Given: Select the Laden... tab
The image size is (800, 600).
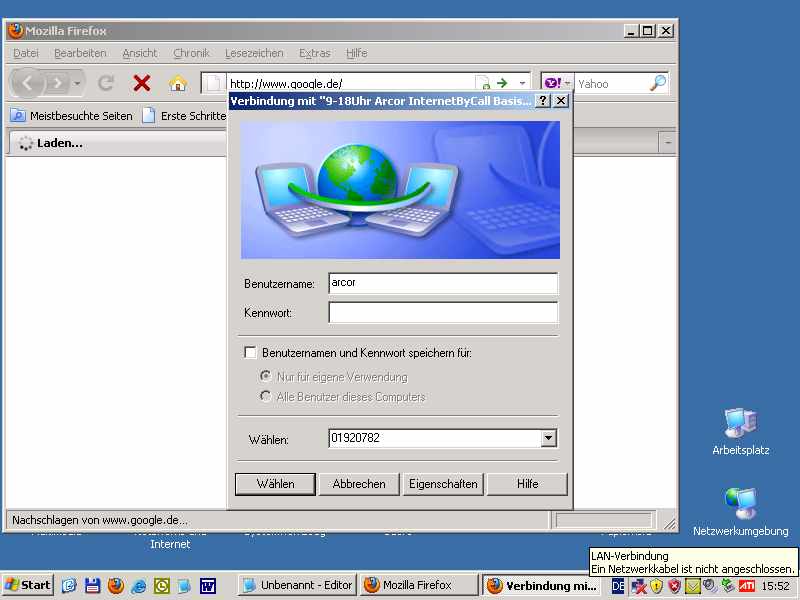Looking at the screenshot, I should (118, 143).
